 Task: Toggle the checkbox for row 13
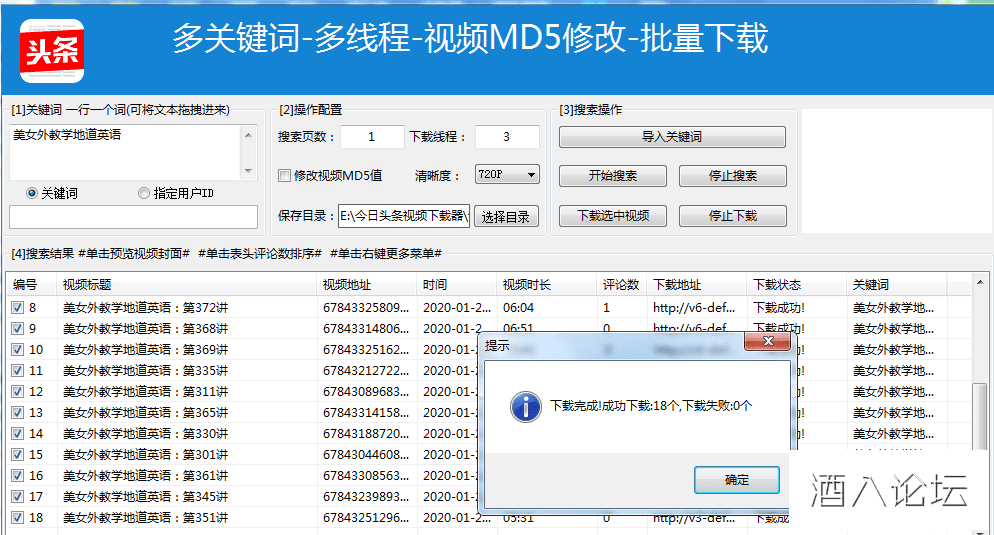17,413
